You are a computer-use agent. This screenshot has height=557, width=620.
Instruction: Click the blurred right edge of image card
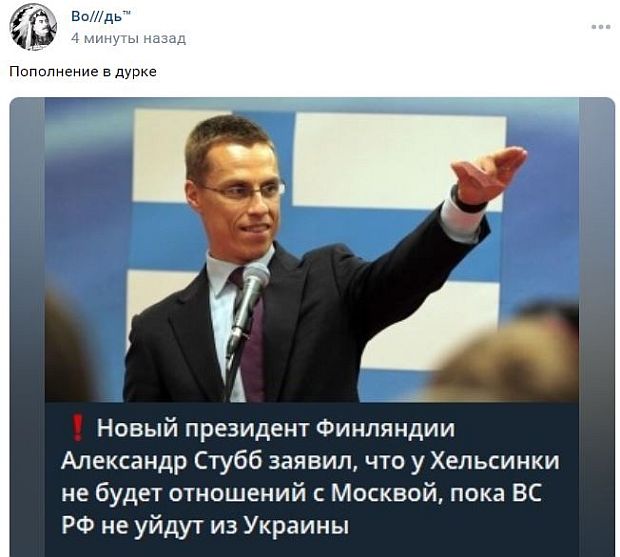(x=597, y=327)
